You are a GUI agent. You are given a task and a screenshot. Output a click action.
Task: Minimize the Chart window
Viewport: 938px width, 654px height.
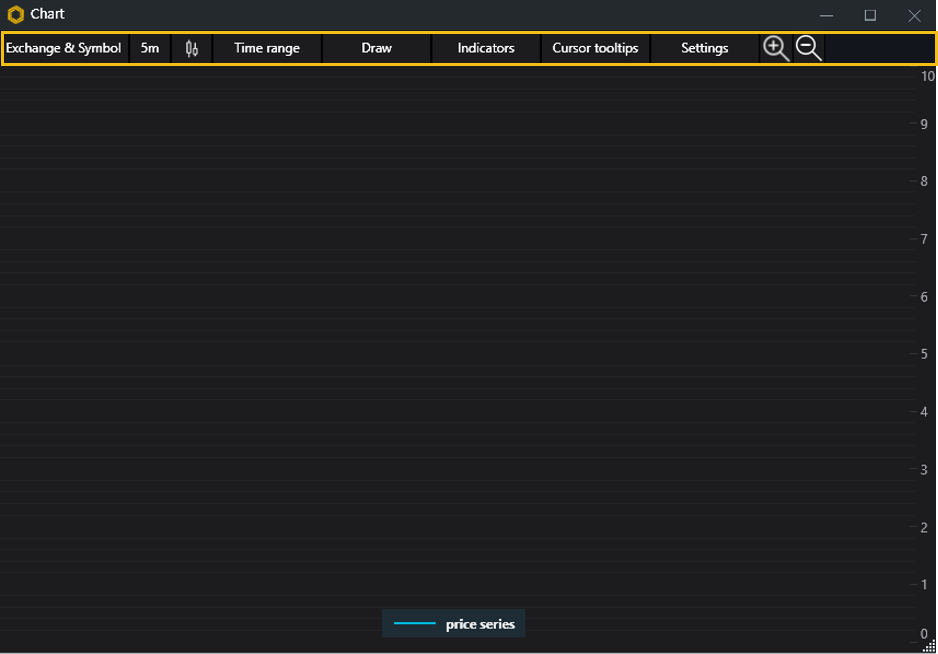tap(826, 16)
